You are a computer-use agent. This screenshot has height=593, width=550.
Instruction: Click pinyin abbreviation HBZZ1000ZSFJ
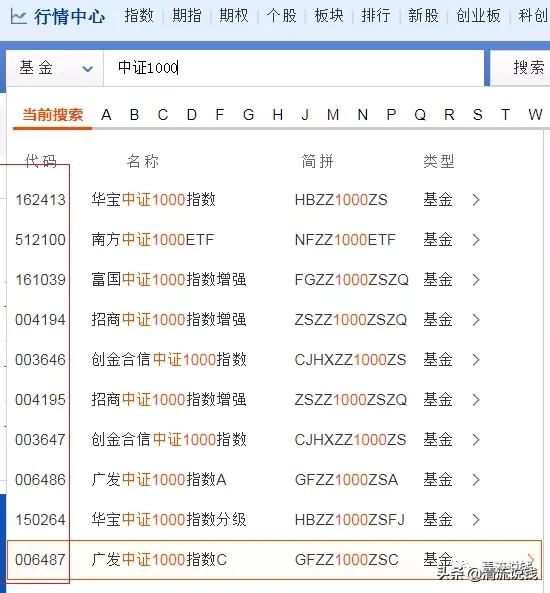pyautogui.click(x=350, y=520)
